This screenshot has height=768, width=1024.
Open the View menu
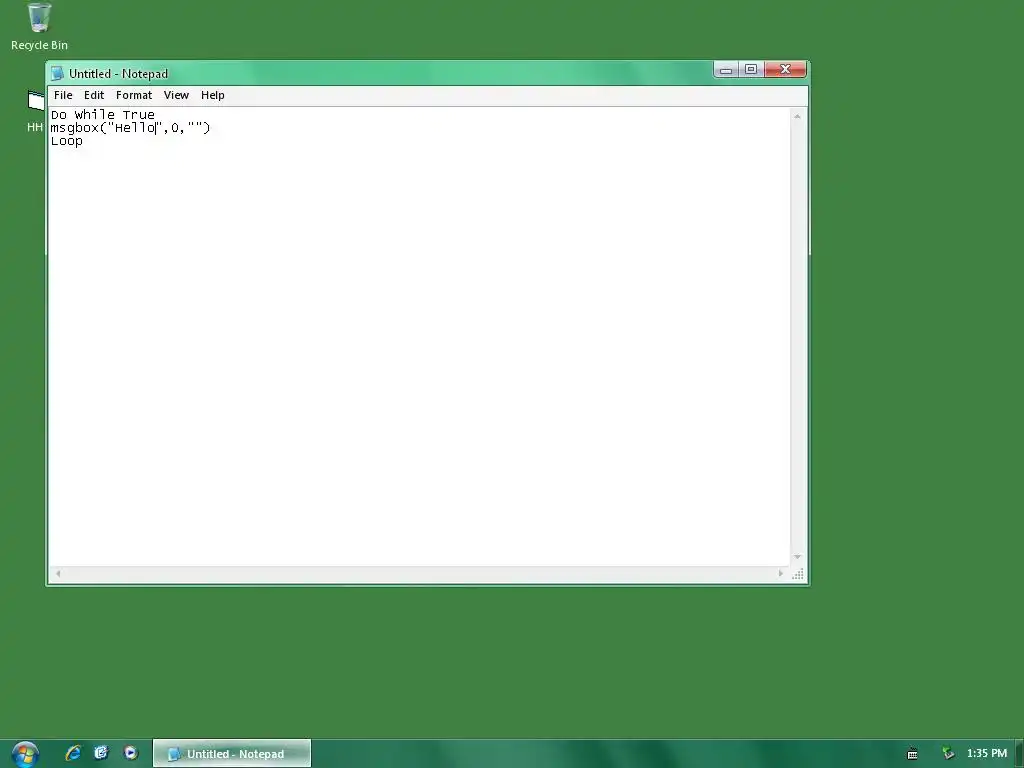[x=176, y=95]
